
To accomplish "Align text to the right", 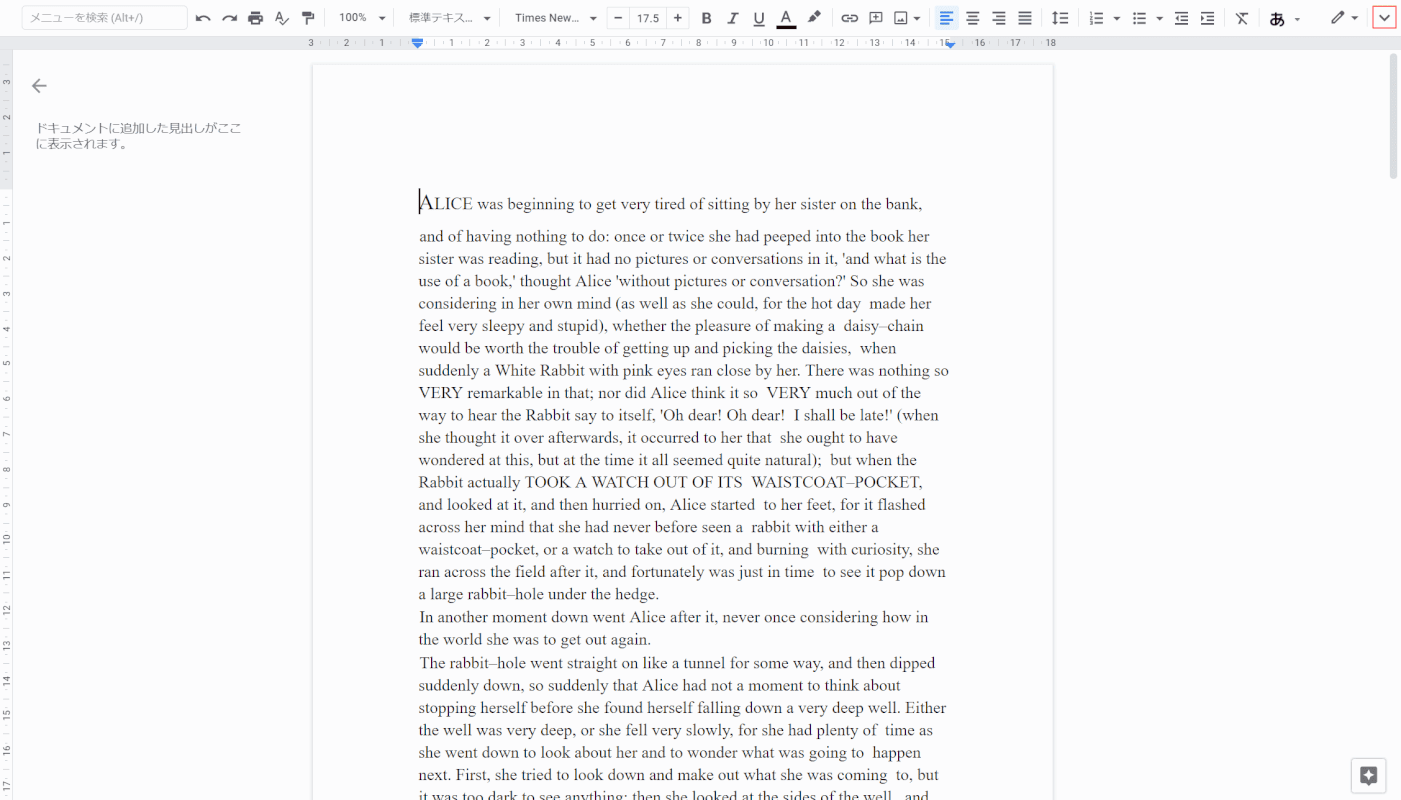I will [x=998, y=18].
